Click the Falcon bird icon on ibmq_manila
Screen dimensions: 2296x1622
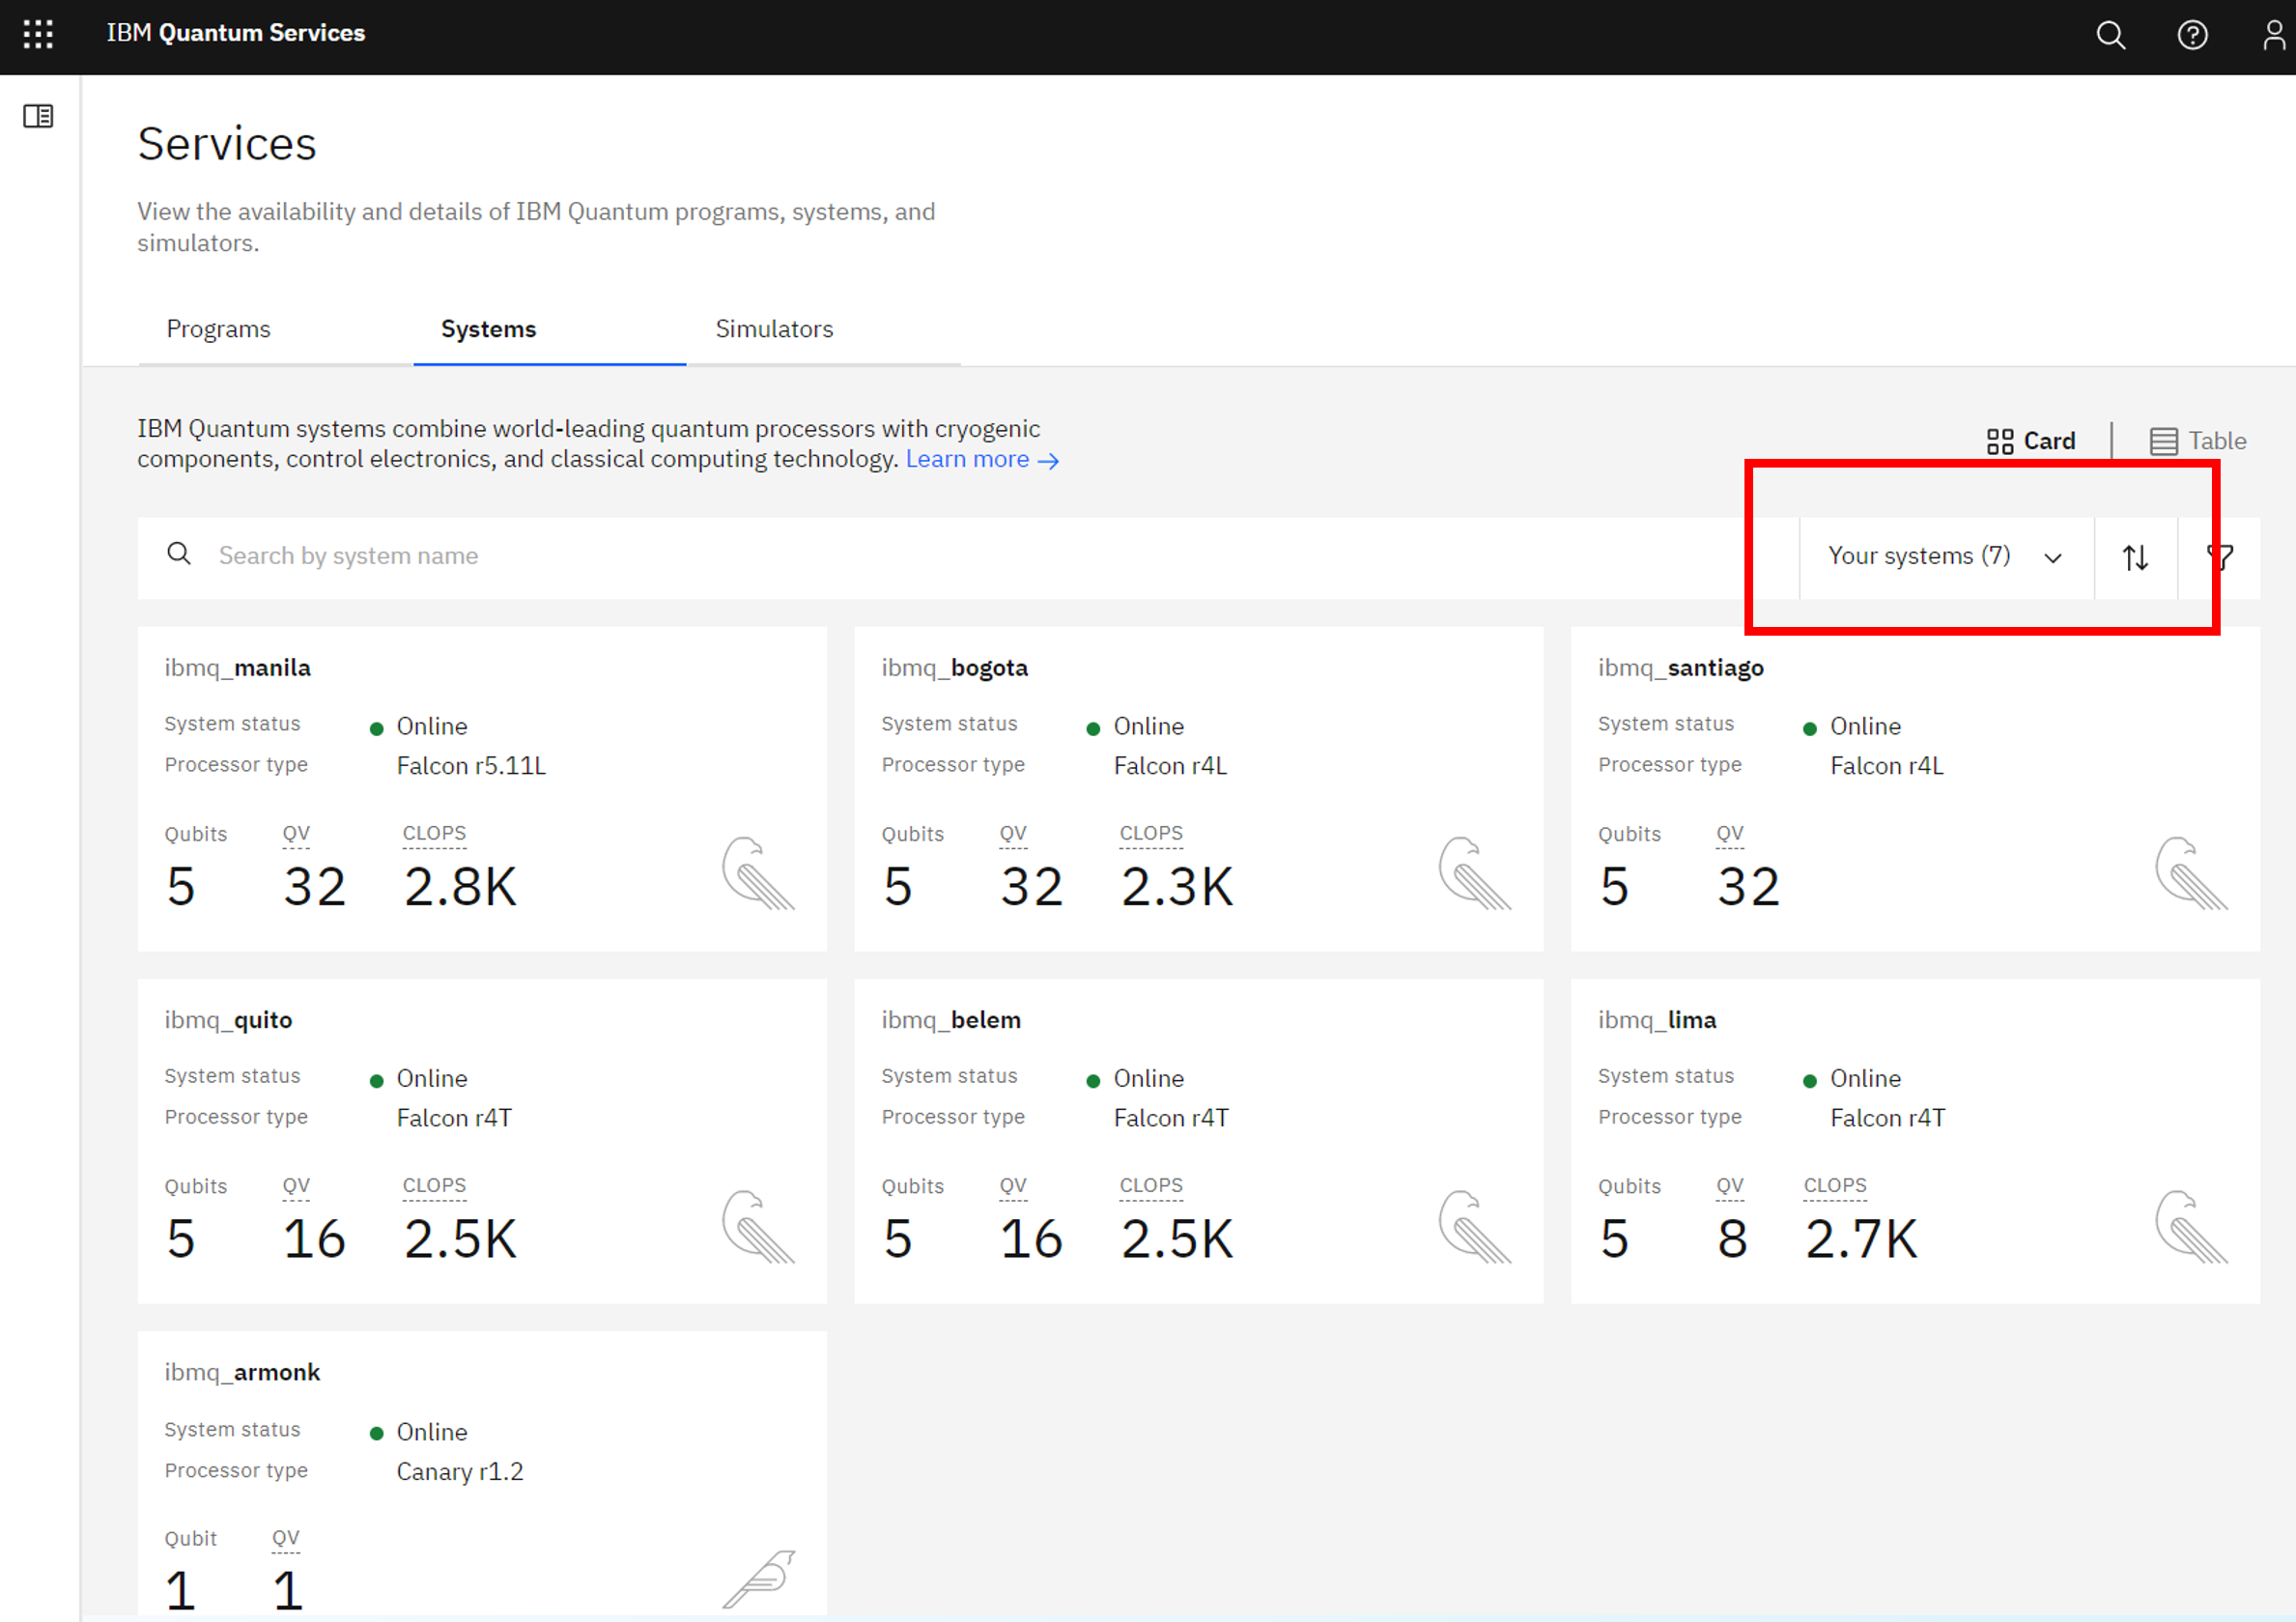tap(758, 873)
